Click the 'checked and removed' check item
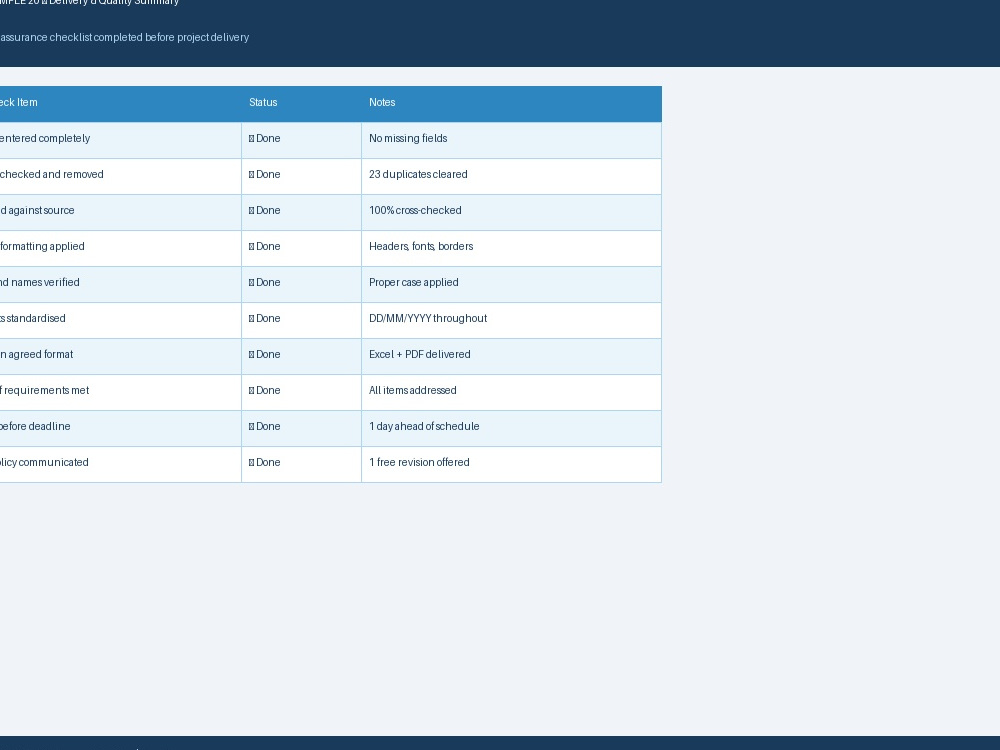The image size is (1000, 750). click(121, 175)
